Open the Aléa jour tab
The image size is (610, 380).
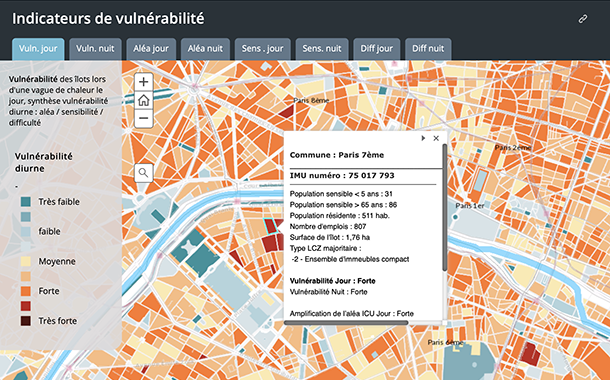[x=151, y=49]
